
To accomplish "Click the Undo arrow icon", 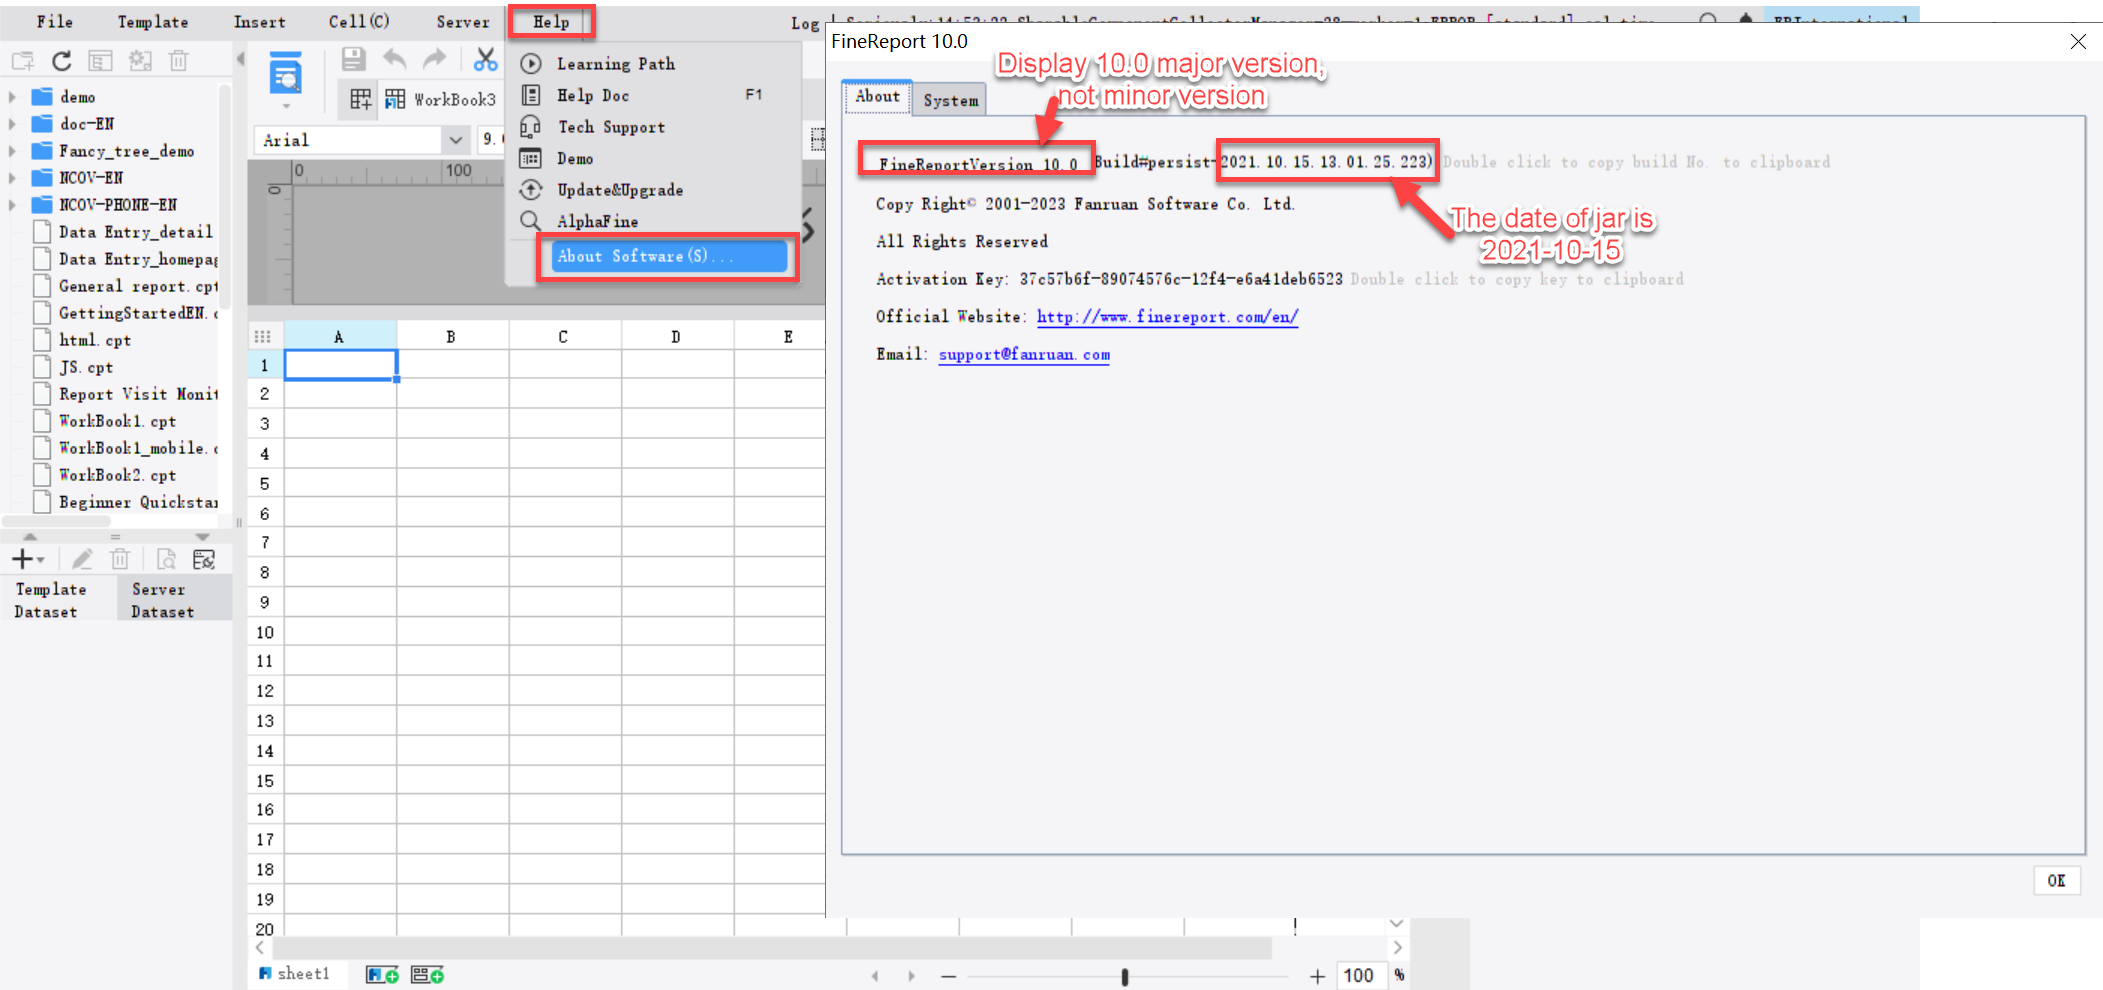I will pos(395,59).
